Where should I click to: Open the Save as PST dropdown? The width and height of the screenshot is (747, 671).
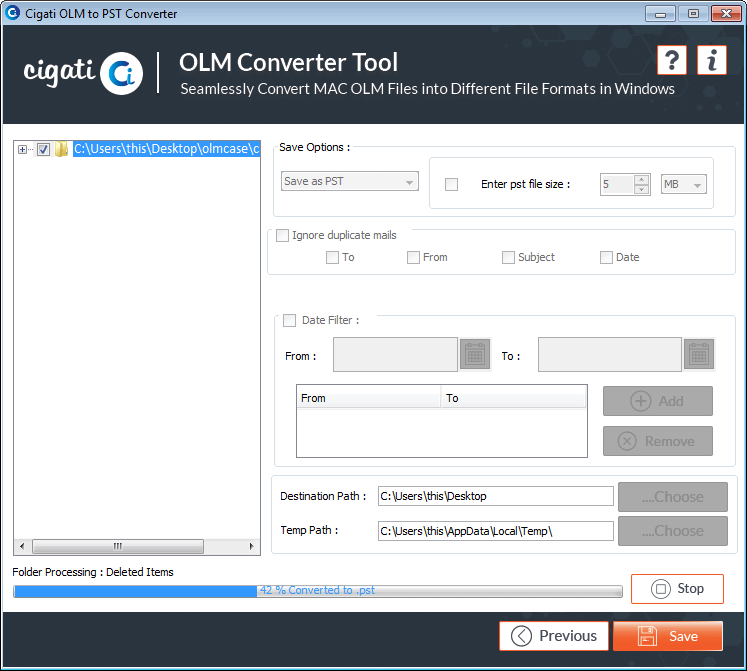click(350, 181)
